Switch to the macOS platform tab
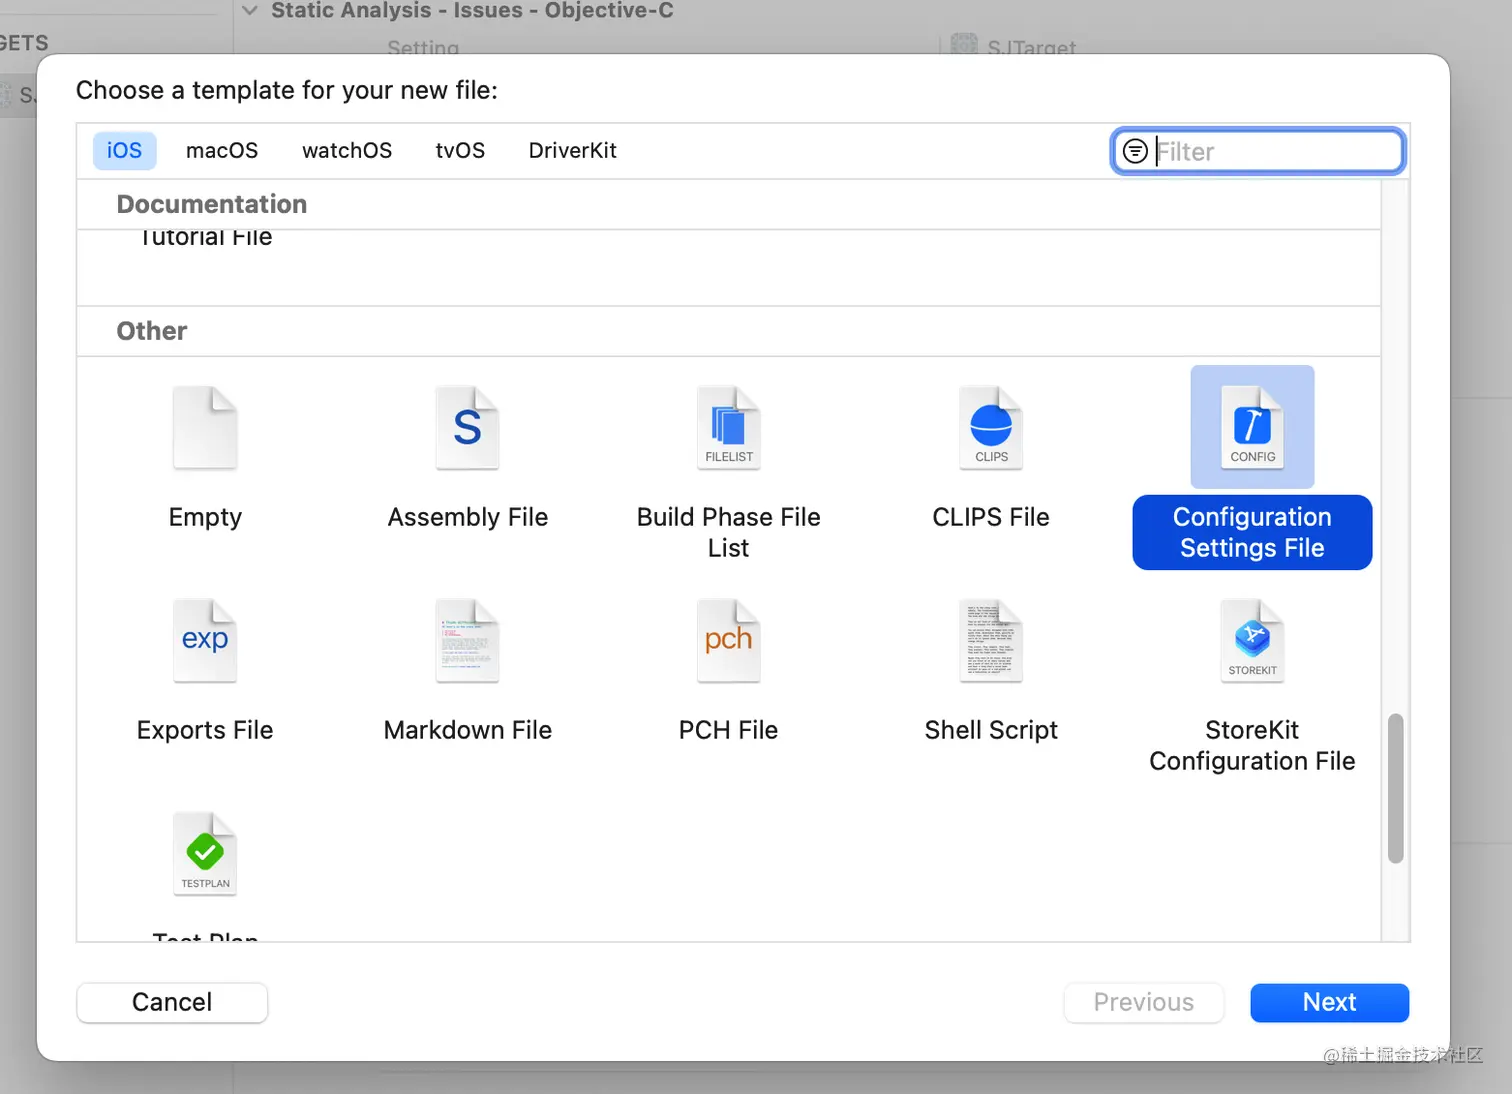Screen dimensions: 1512x1094 coord(222,151)
